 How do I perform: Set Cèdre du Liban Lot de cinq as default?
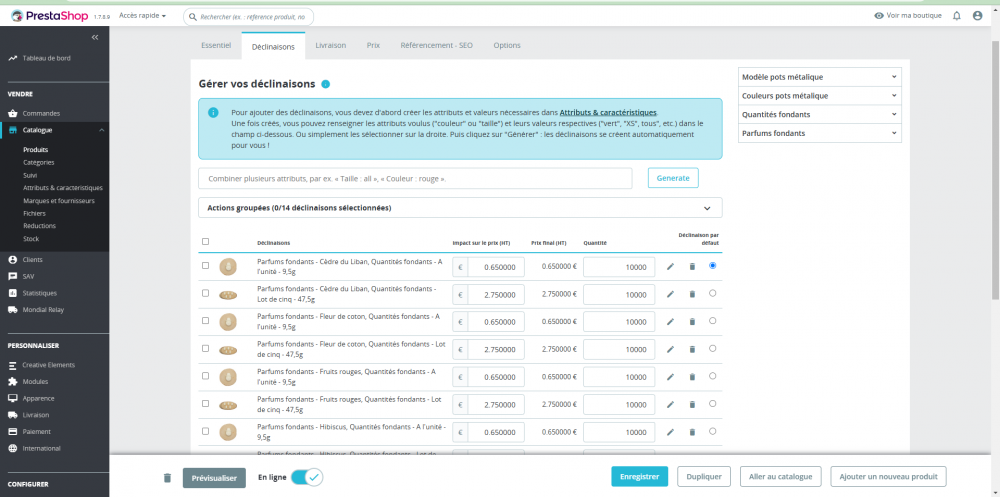coord(712,293)
